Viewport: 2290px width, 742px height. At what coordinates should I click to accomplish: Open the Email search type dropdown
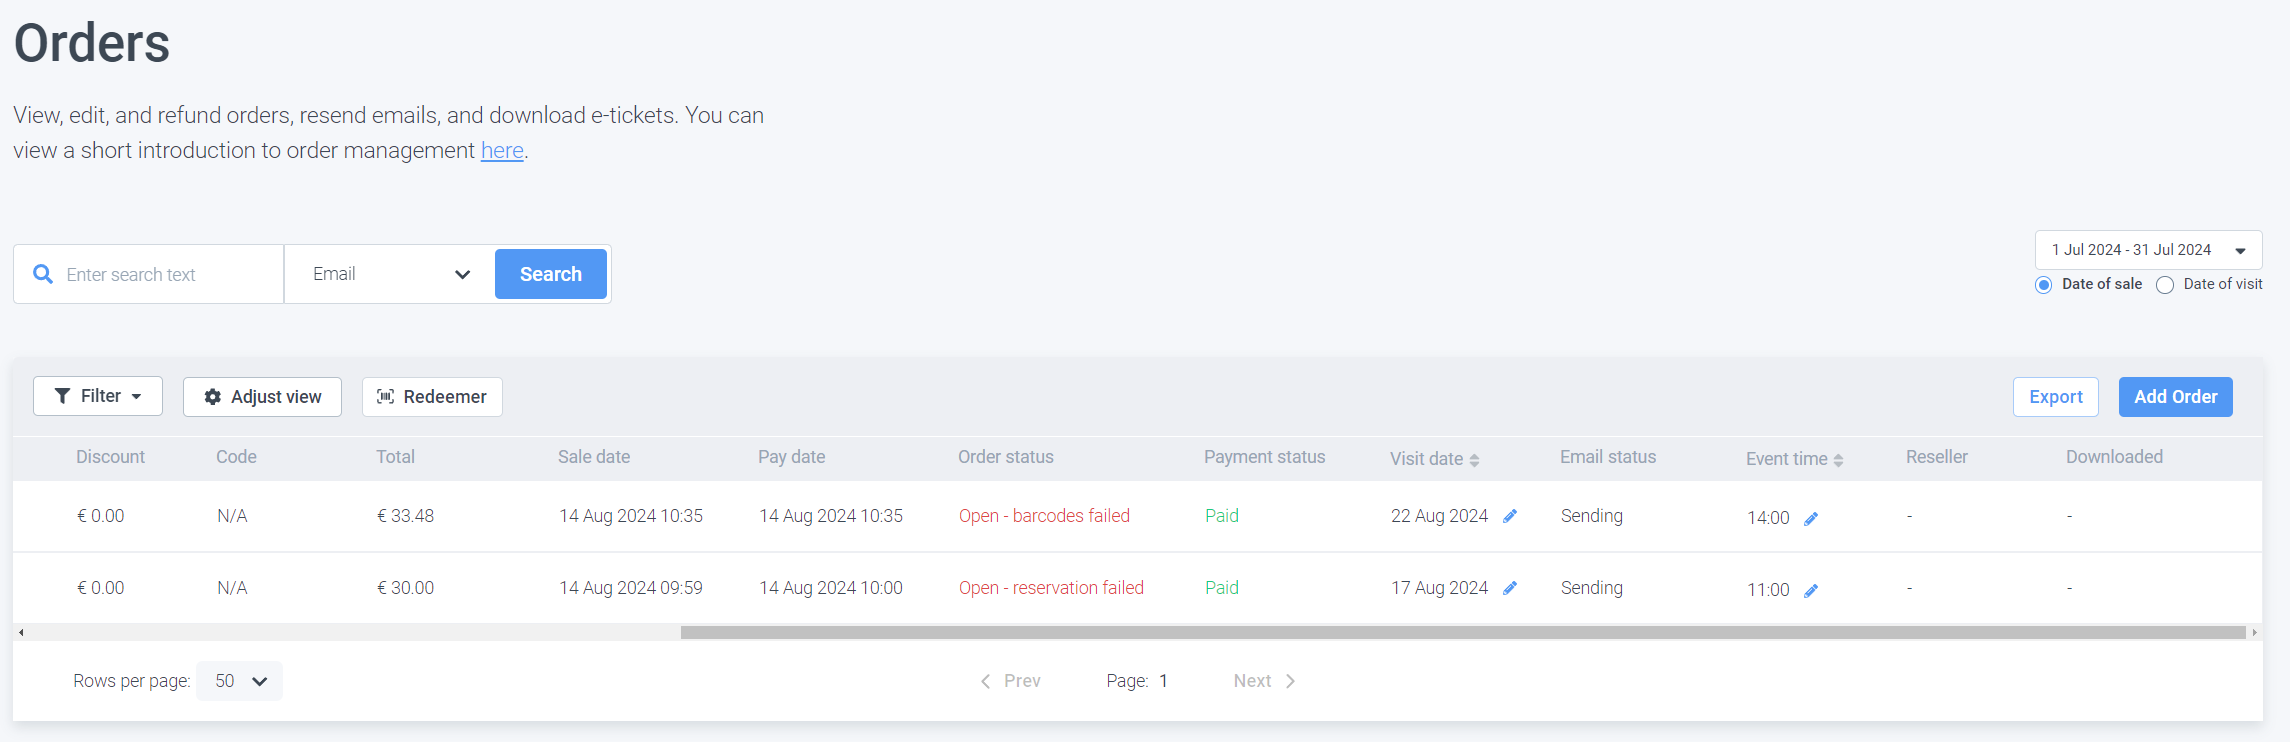pos(390,274)
